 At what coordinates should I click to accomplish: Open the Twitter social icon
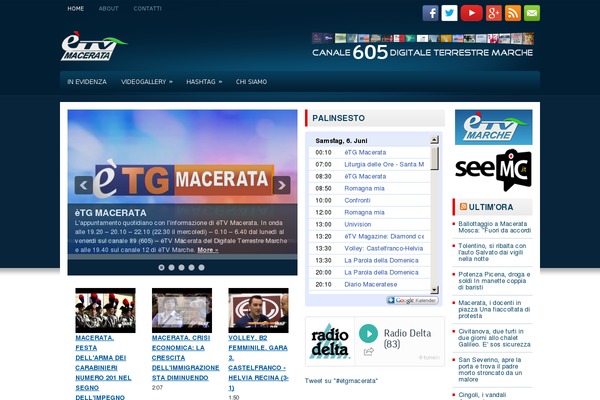pyautogui.click(x=450, y=13)
